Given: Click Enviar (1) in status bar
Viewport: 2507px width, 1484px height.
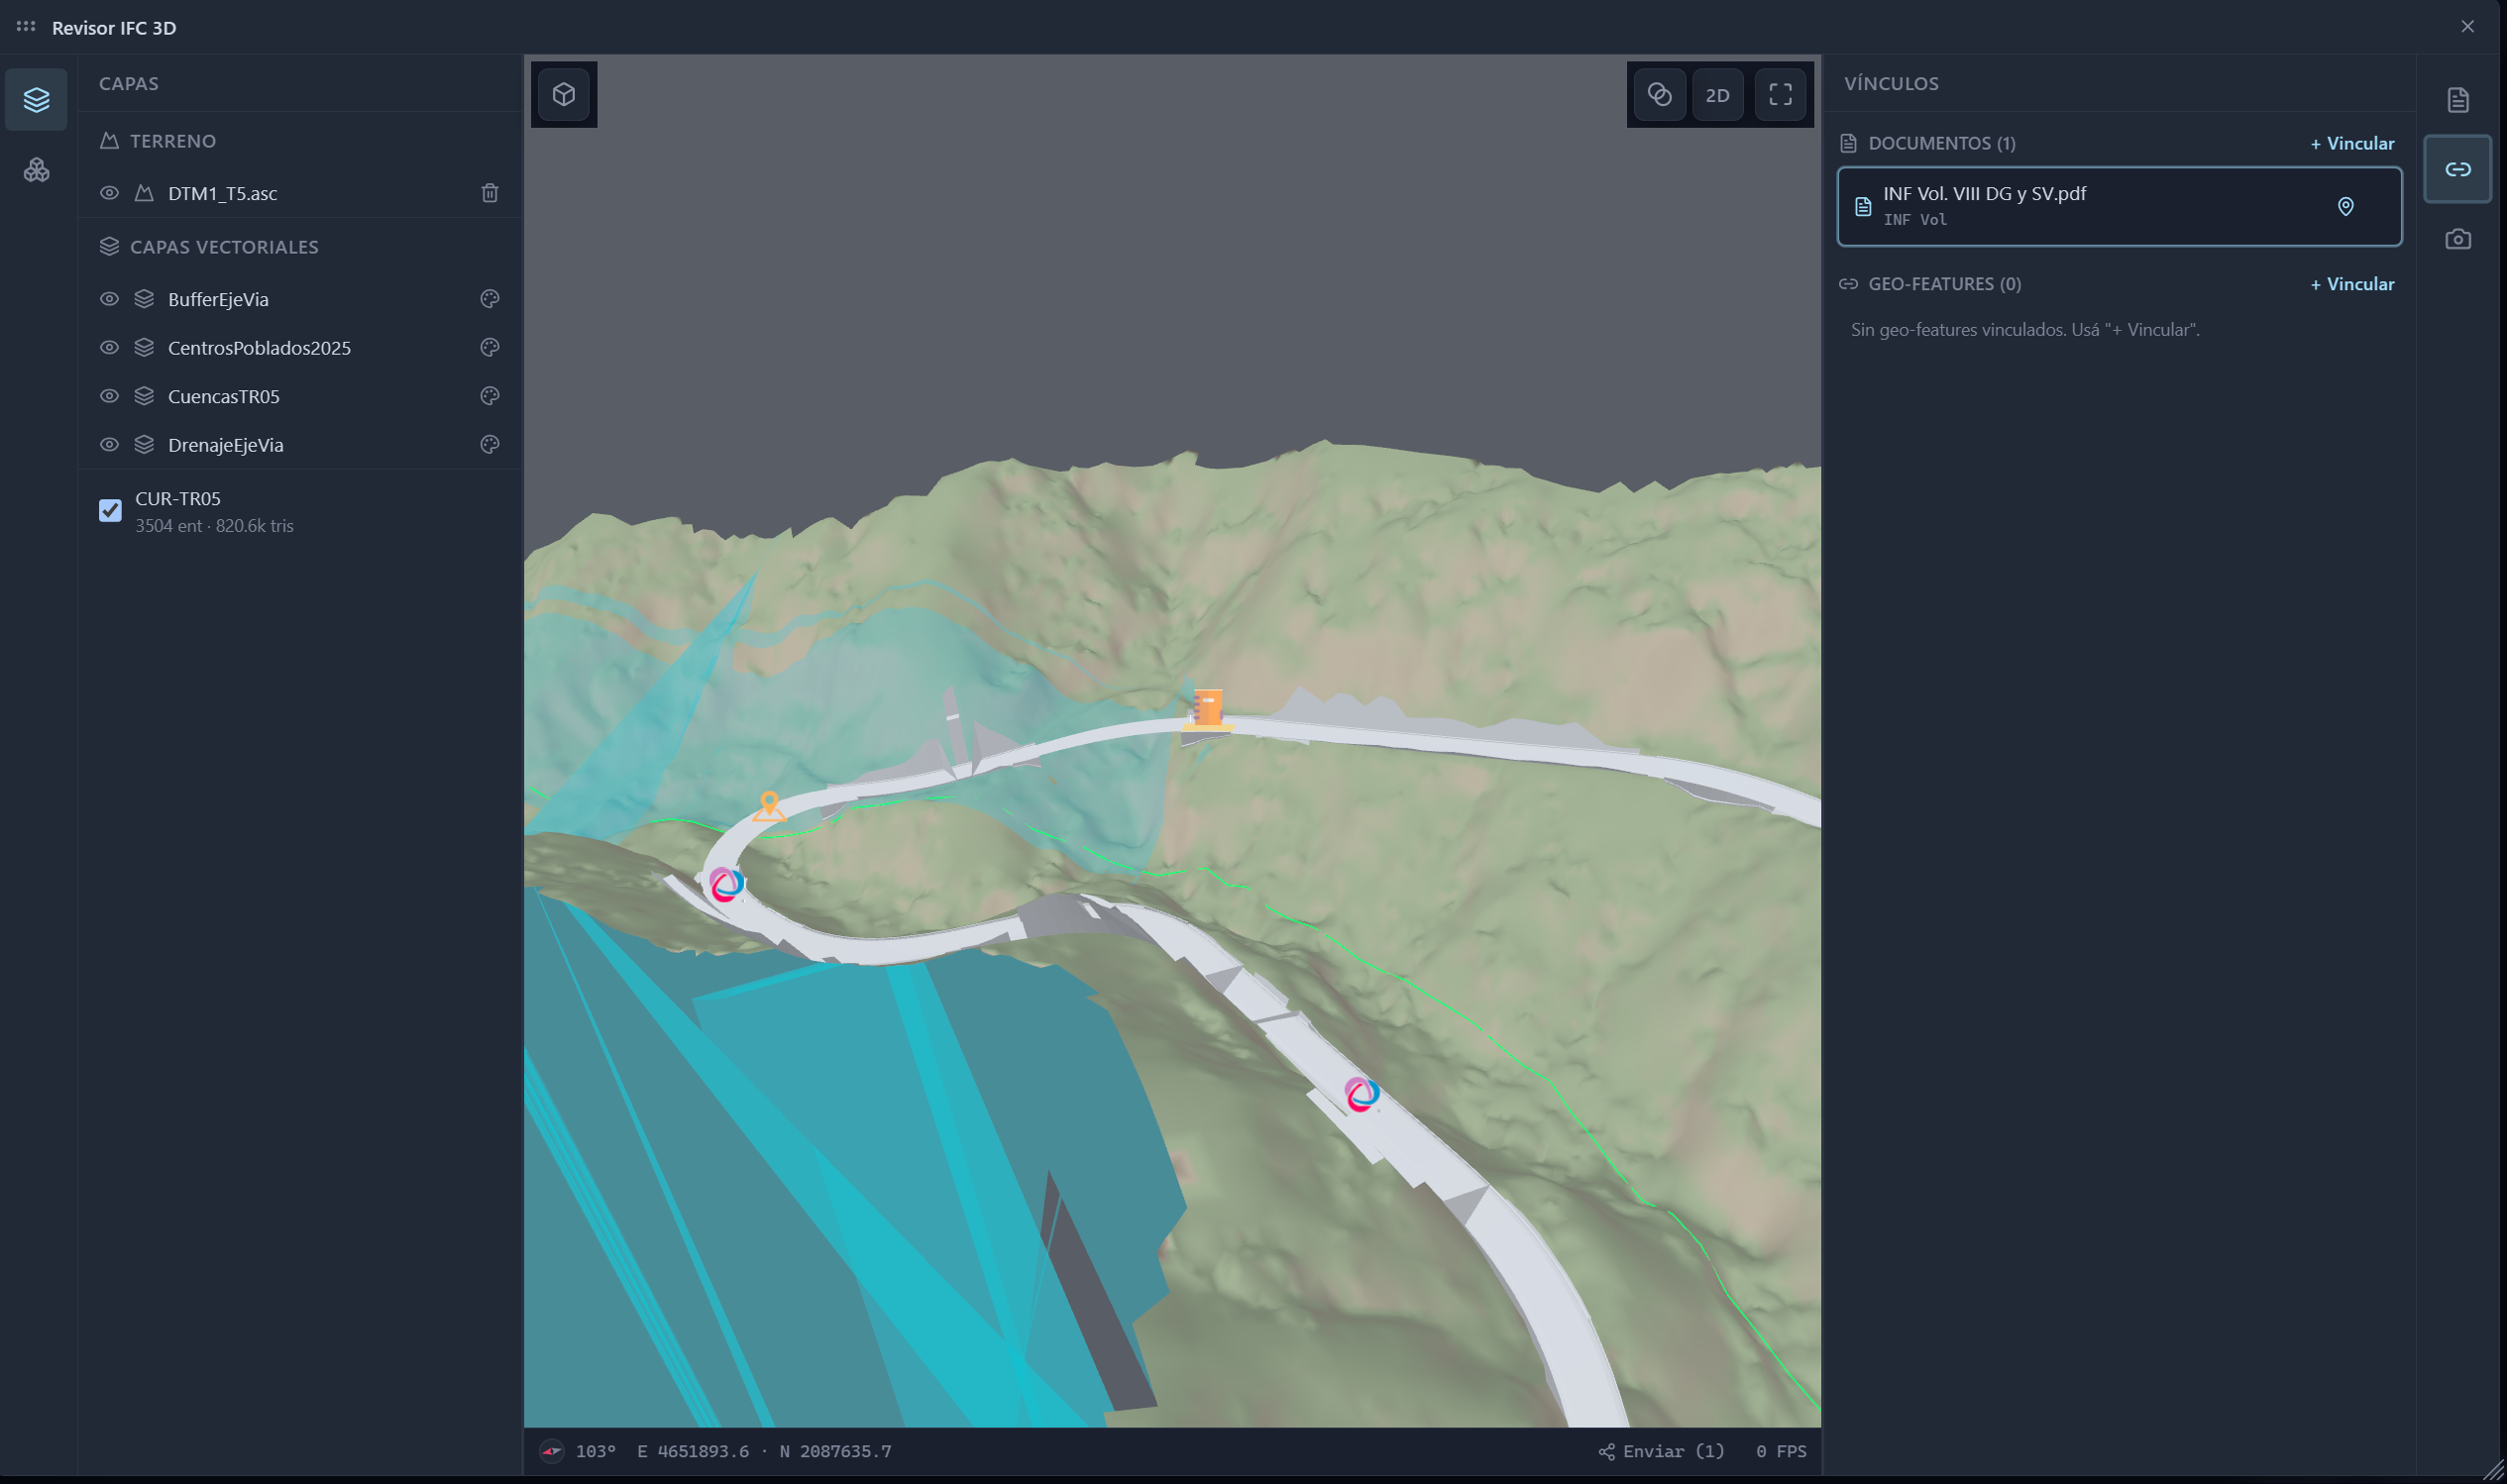Looking at the screenshot, I should (1662, 1451).
